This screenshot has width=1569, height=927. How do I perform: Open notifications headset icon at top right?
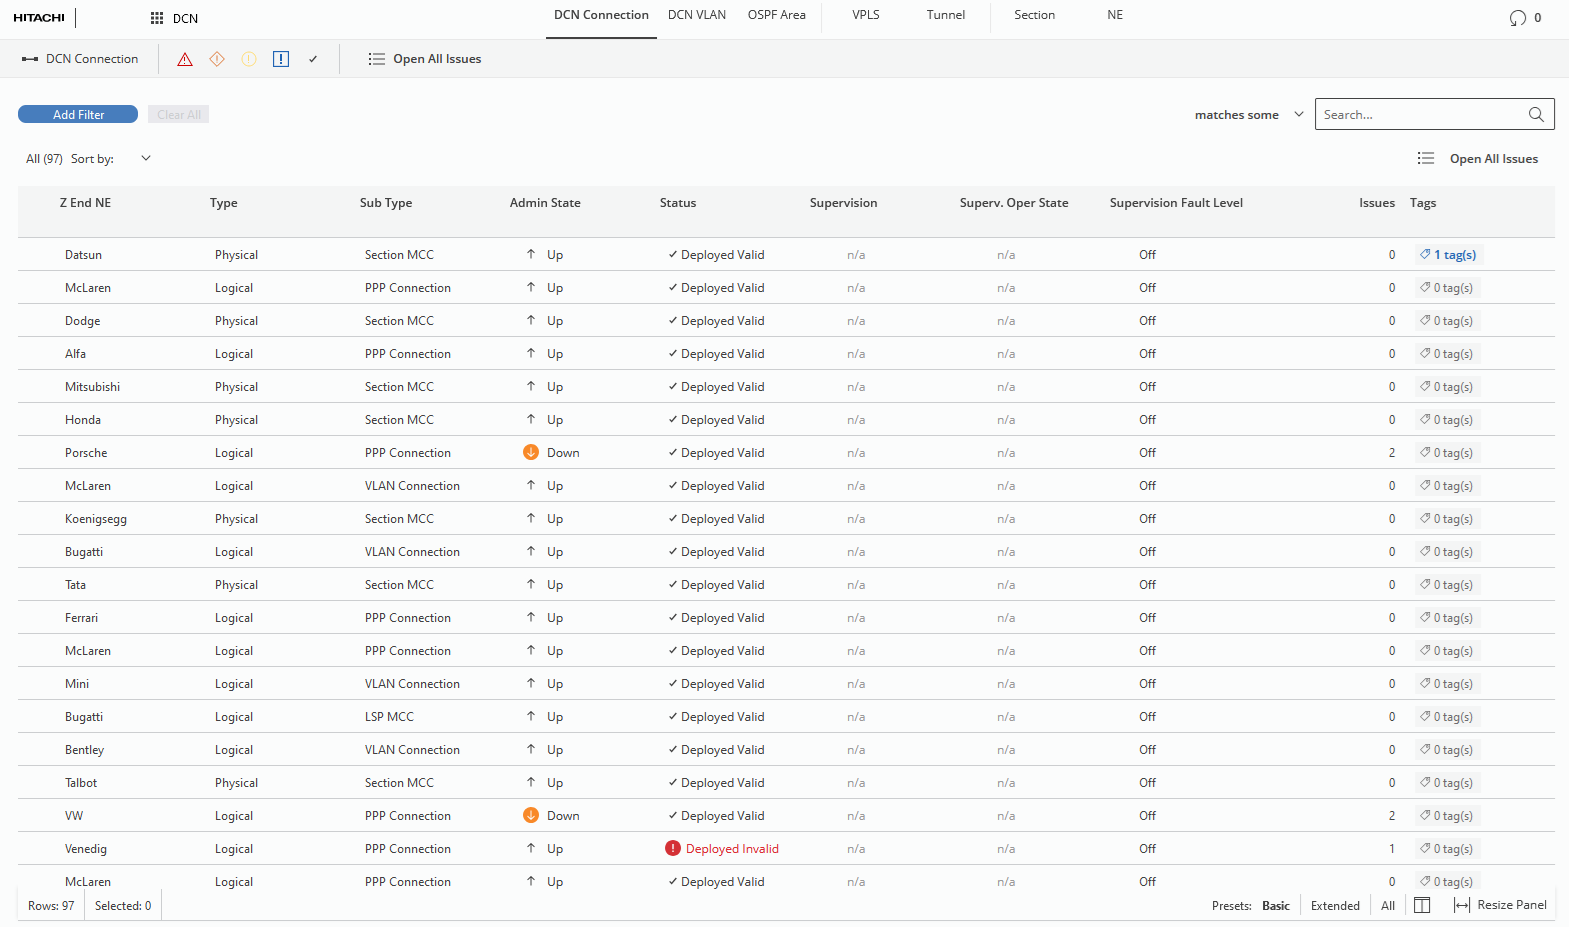pyautogui.click(x=1518, y=18)
